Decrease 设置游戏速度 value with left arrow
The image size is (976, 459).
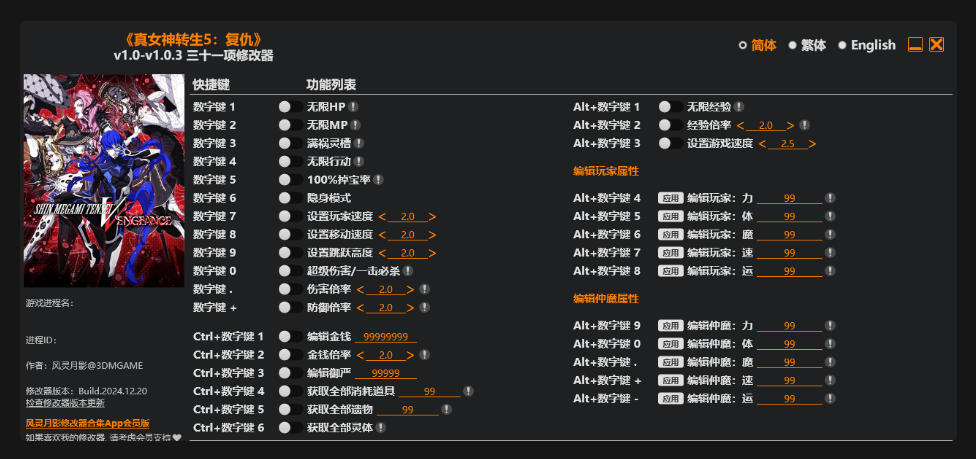point(762,144)
